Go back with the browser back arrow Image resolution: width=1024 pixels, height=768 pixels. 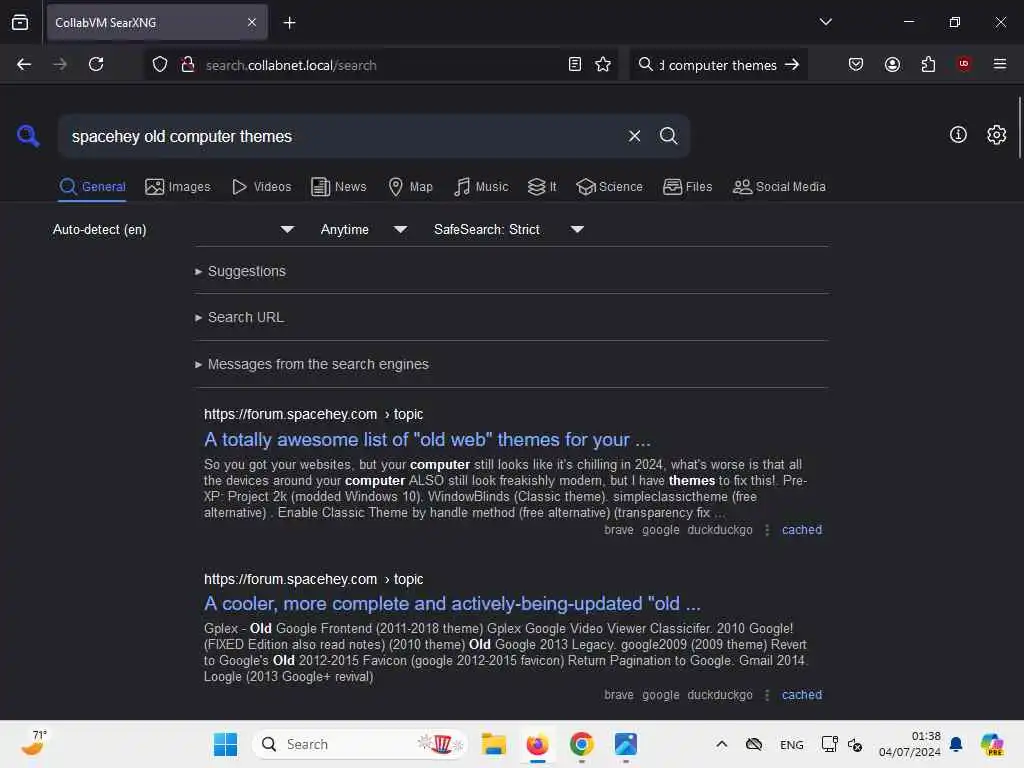tap(24, 64)
